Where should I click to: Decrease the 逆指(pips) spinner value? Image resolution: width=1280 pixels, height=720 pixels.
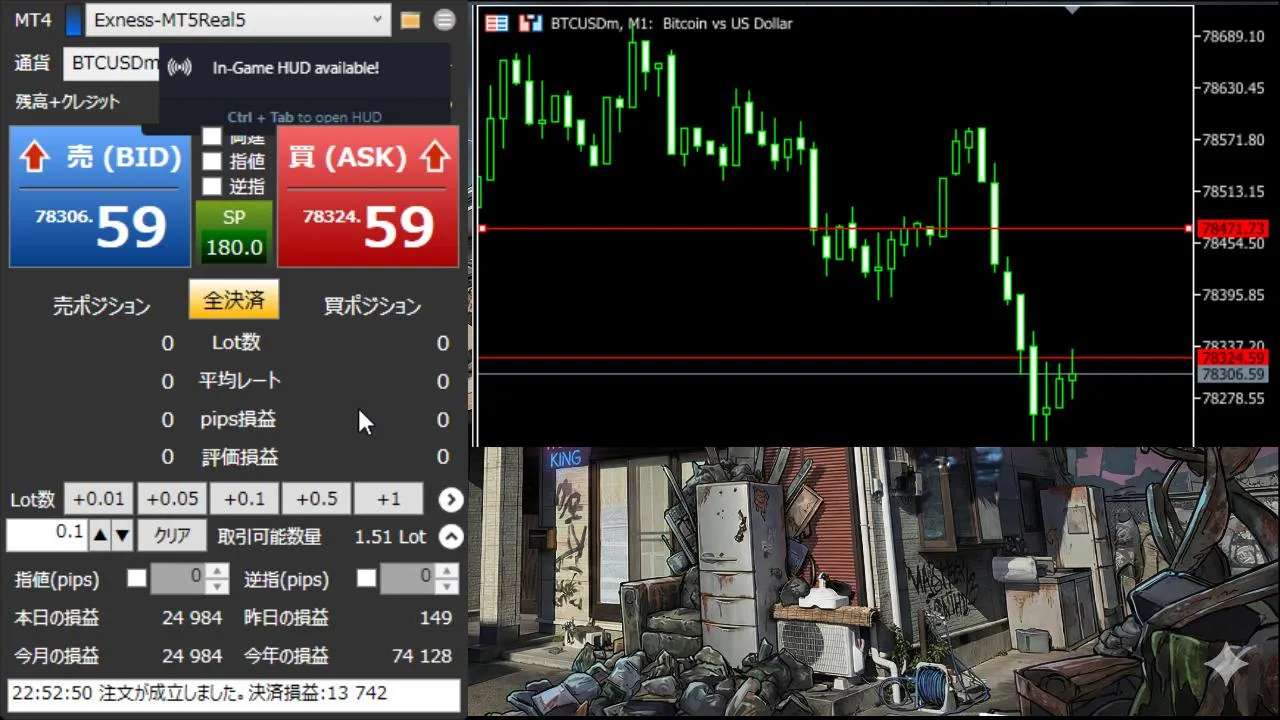click(x=449, y=585)
